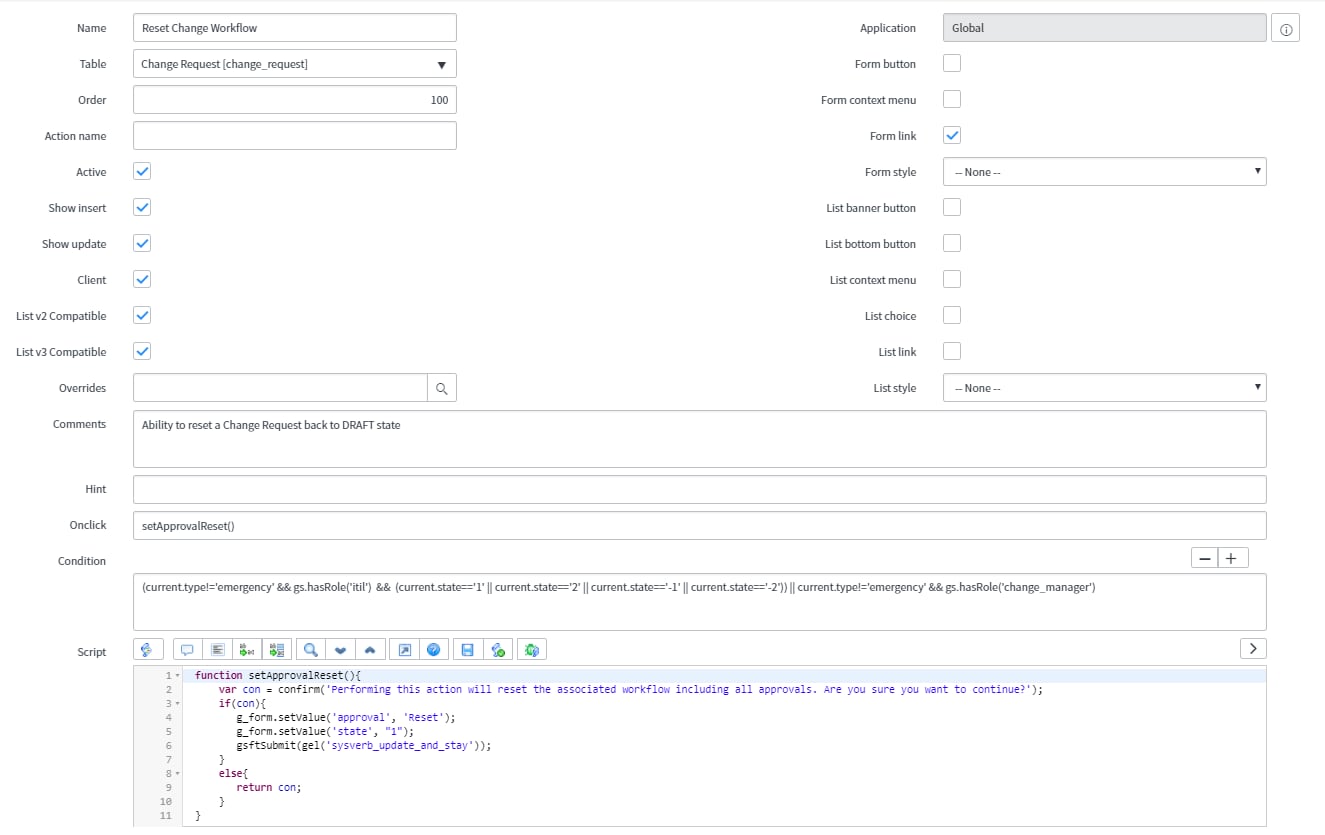This screenshot has height=835, width=1325.
Task: Check the List banner button checkbox
Action: [x=952, y=208]
